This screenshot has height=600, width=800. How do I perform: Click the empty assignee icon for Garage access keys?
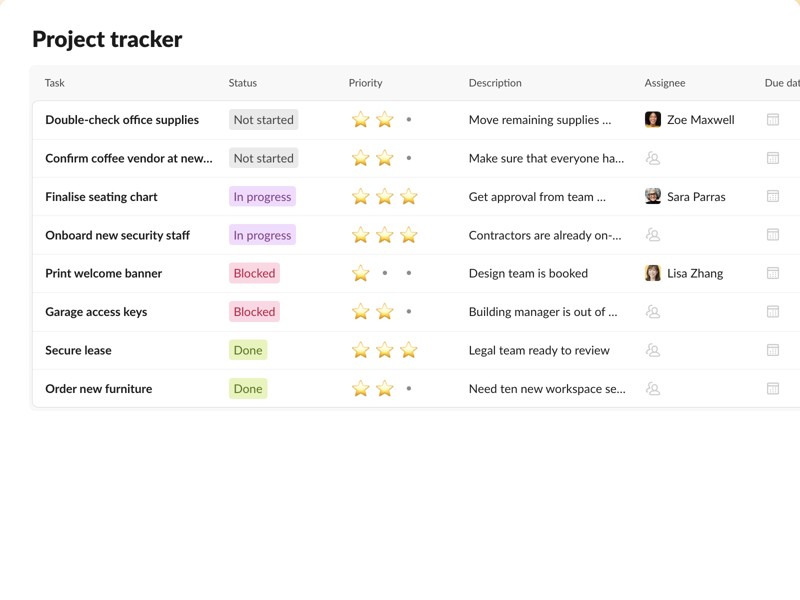pos(653,312)
